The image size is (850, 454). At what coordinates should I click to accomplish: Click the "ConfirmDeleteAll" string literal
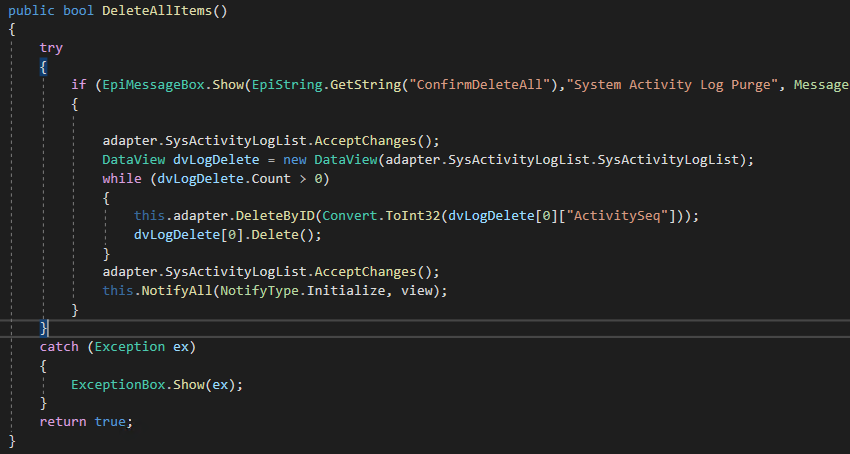(479, 85)
